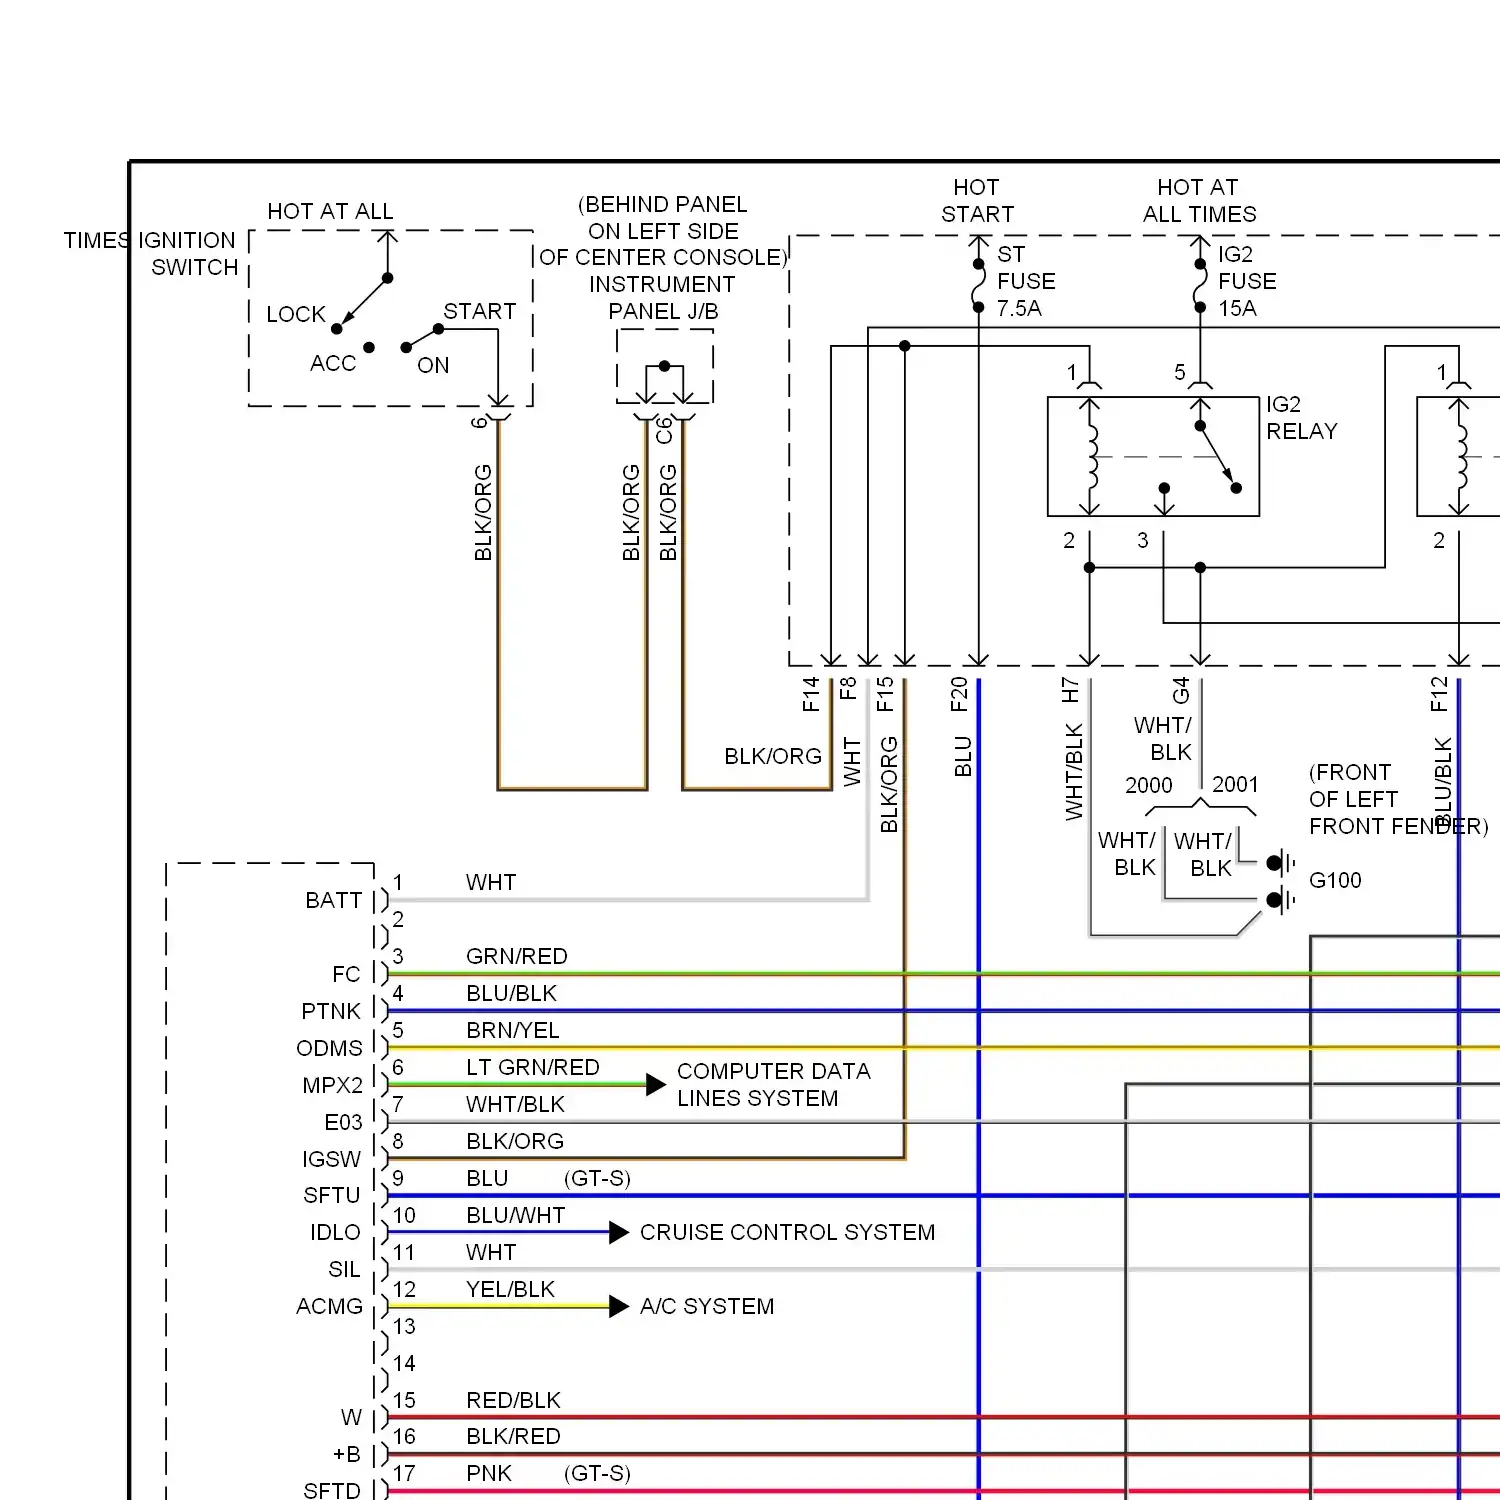The height and width of the screenshot is (1500, 1500).
Task: Click the LT GRN/RED wire label
Action: pos(533,1067)
